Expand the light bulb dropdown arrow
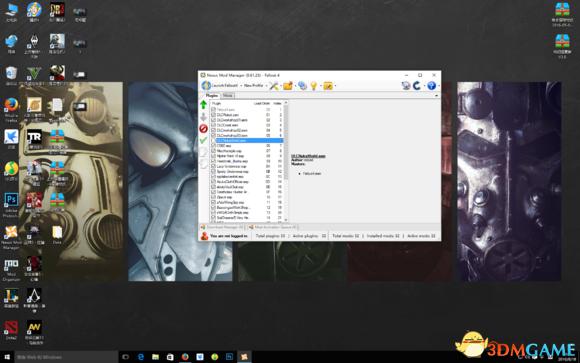The image size is (580, 363). [320, 86]
